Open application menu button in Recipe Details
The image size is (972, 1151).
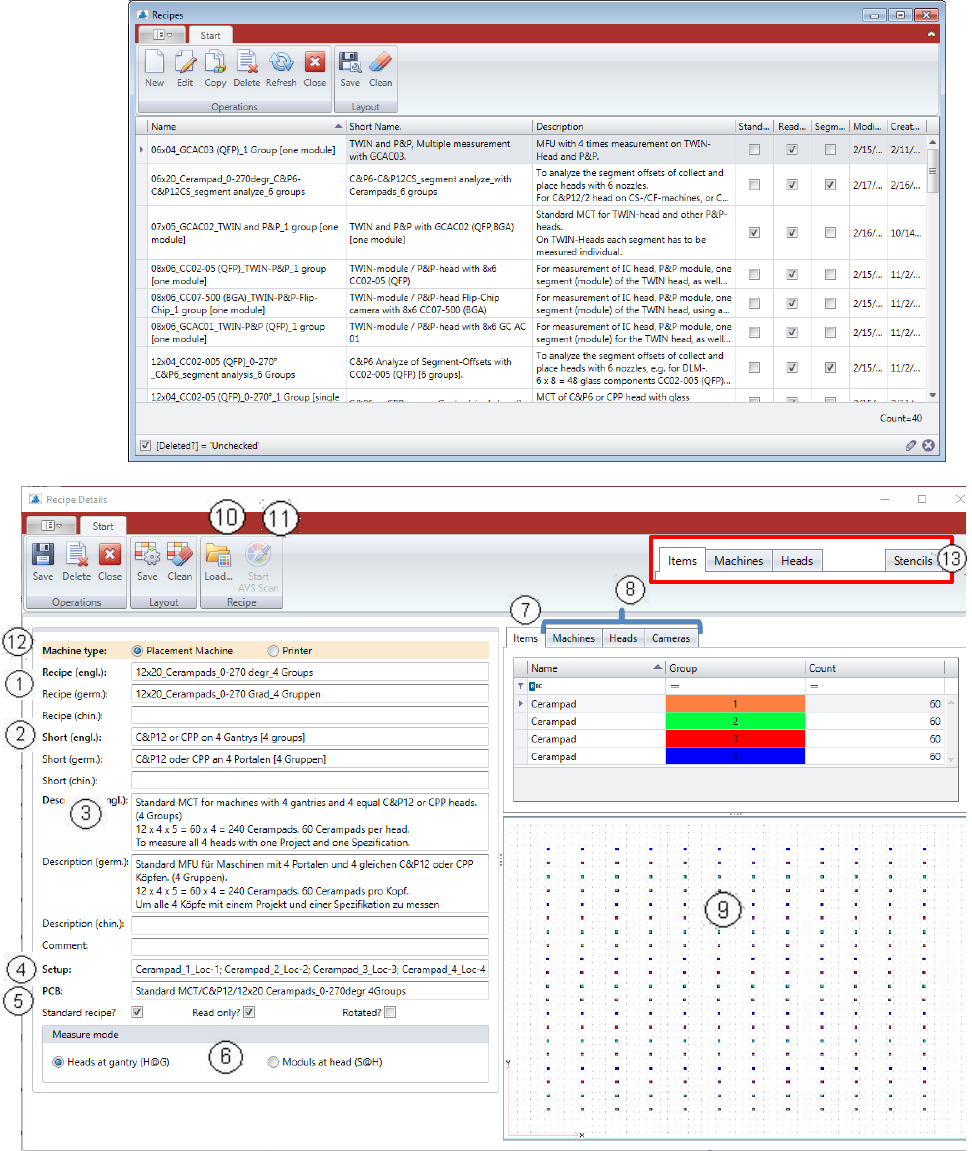[51, 526]
